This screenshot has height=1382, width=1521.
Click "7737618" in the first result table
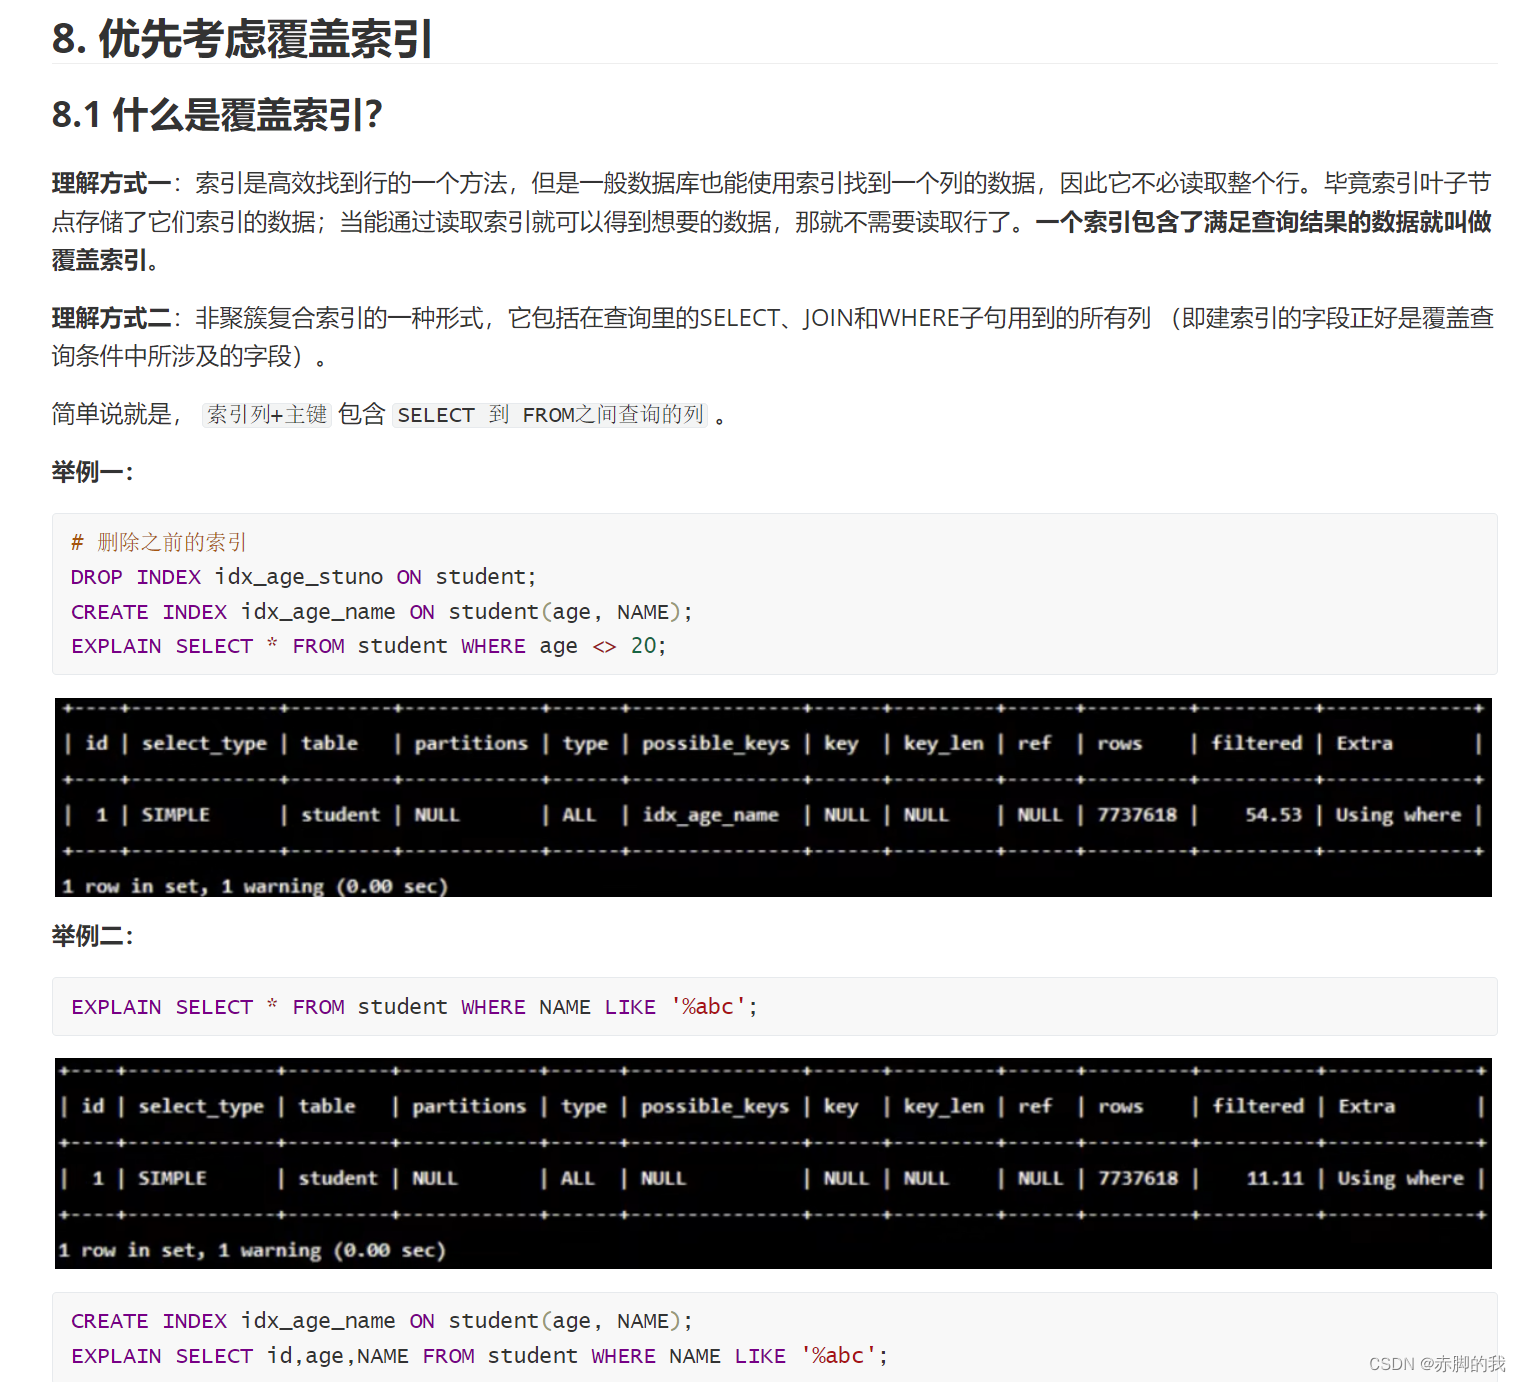click(x=1137, y=815)
